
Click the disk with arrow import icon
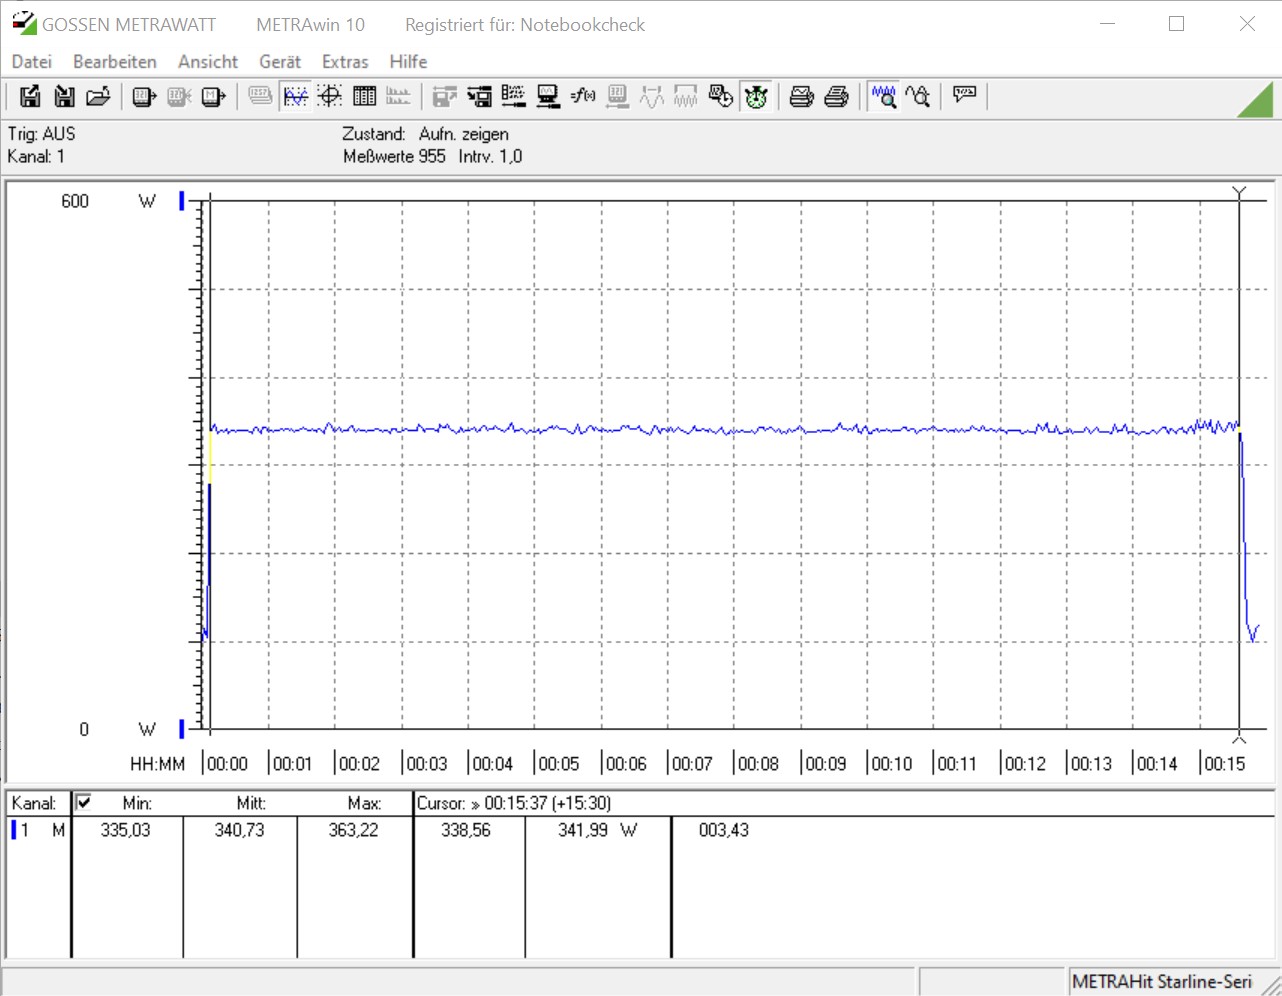pos(480,96)
